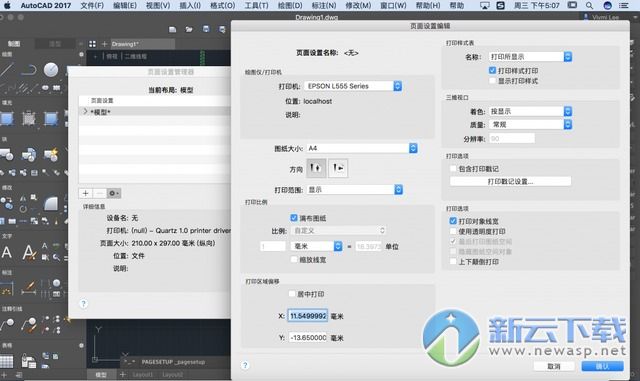Screen dimensions: 640x381
Task: Click the help icon in Page Setup Manager
Action: click(x=84, y=304)
